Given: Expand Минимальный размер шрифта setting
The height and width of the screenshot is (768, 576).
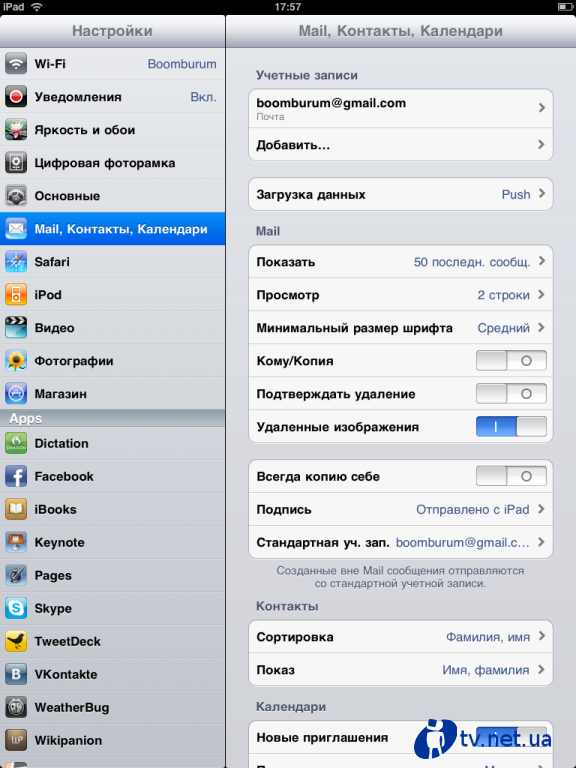Looking at the screenshot, I should [x=401, y=328].
